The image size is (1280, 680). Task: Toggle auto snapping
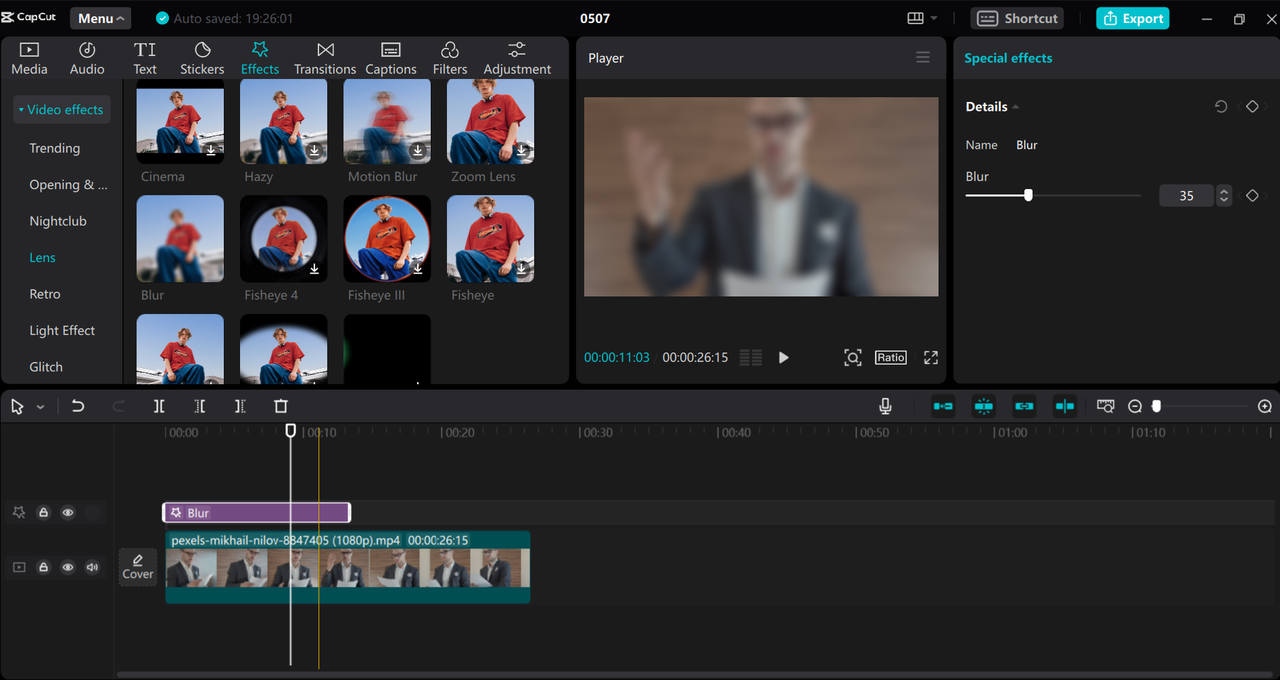pyautogui.click(x=984, y=406)
